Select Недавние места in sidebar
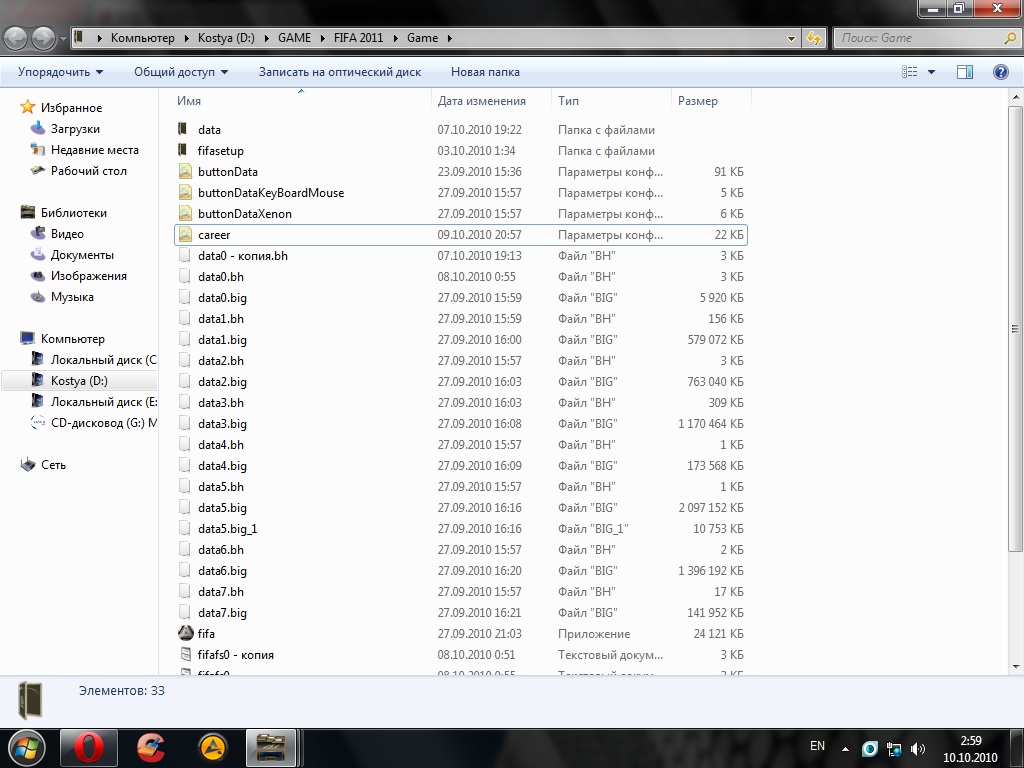1024x768 pixels. pyautogui.click(x=95, y=150)
